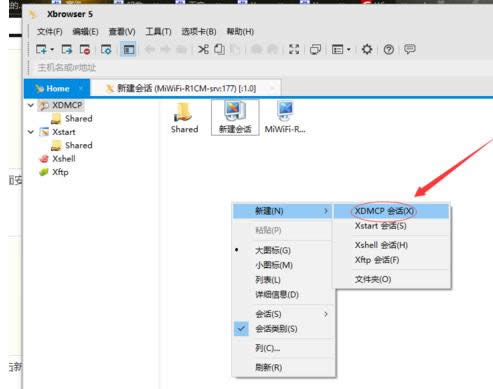Viewport: 493px width, 389px height.
Task: Open the 新建(N) submenu entry
Action: point(282,211)
